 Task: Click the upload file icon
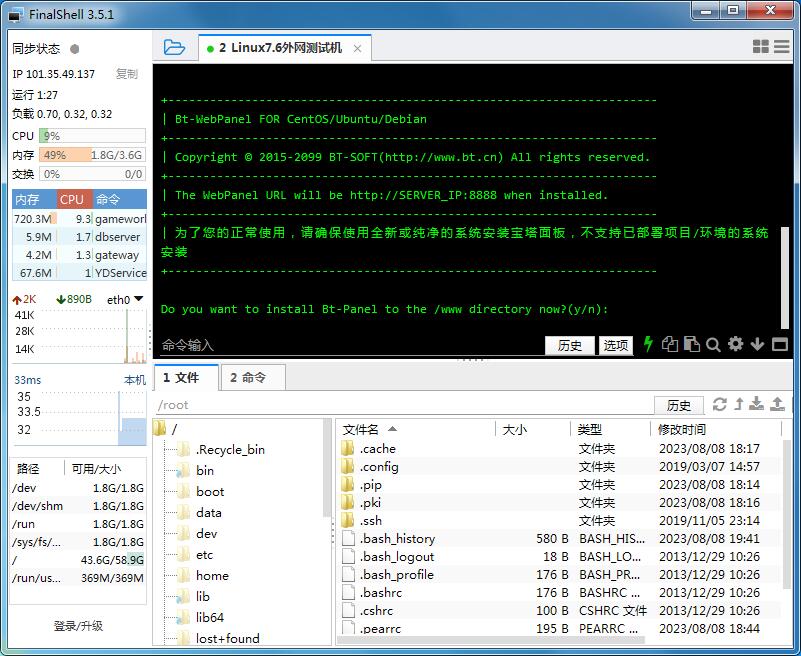coord(778,404)
